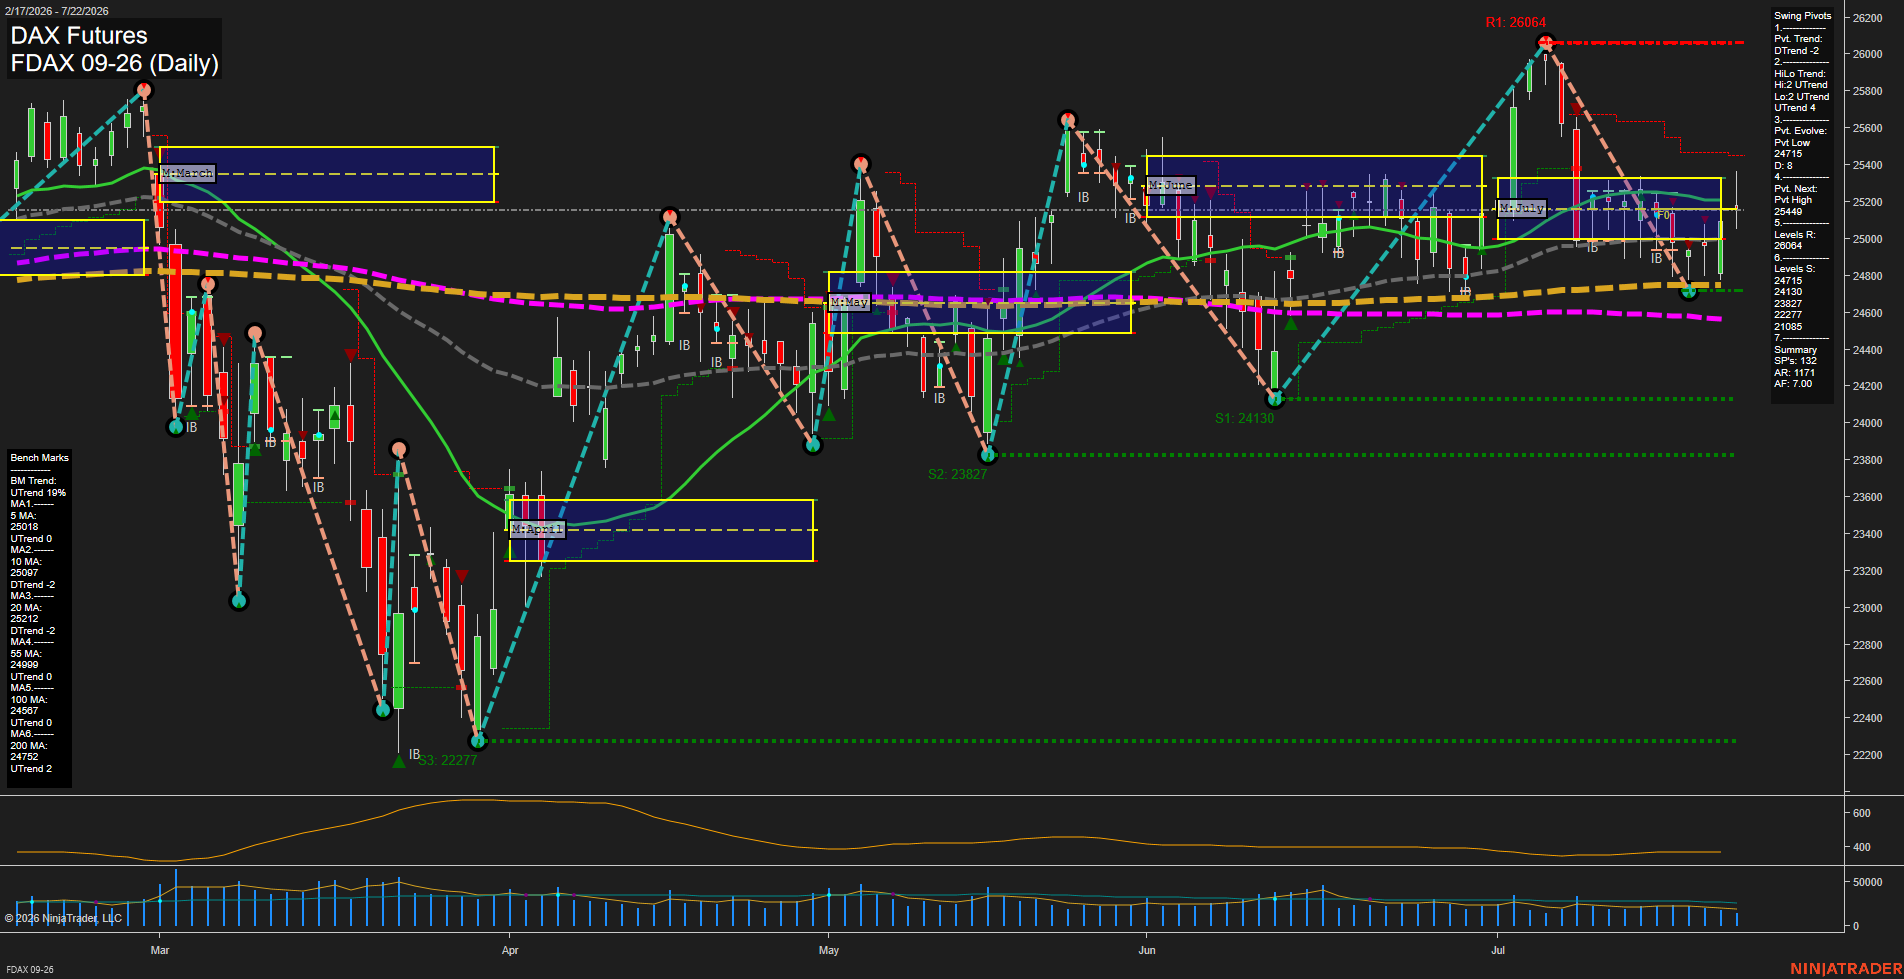The width and height of the screenshot is (1904, 979).
Task: Click the FDAX 09-26 tab at bottom-left
Action: (30, 969)
